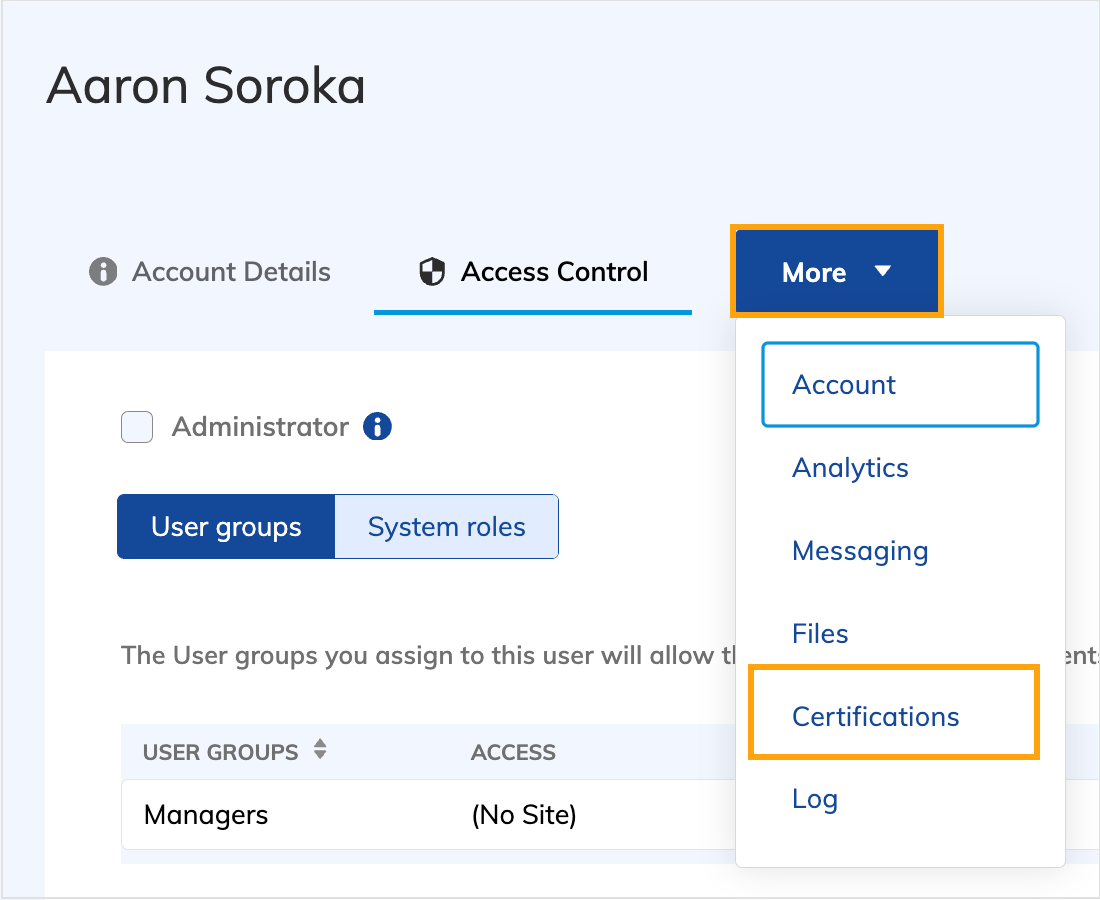
Task: Switch to the System roles toggle
Action: click(x=446, y=527)
